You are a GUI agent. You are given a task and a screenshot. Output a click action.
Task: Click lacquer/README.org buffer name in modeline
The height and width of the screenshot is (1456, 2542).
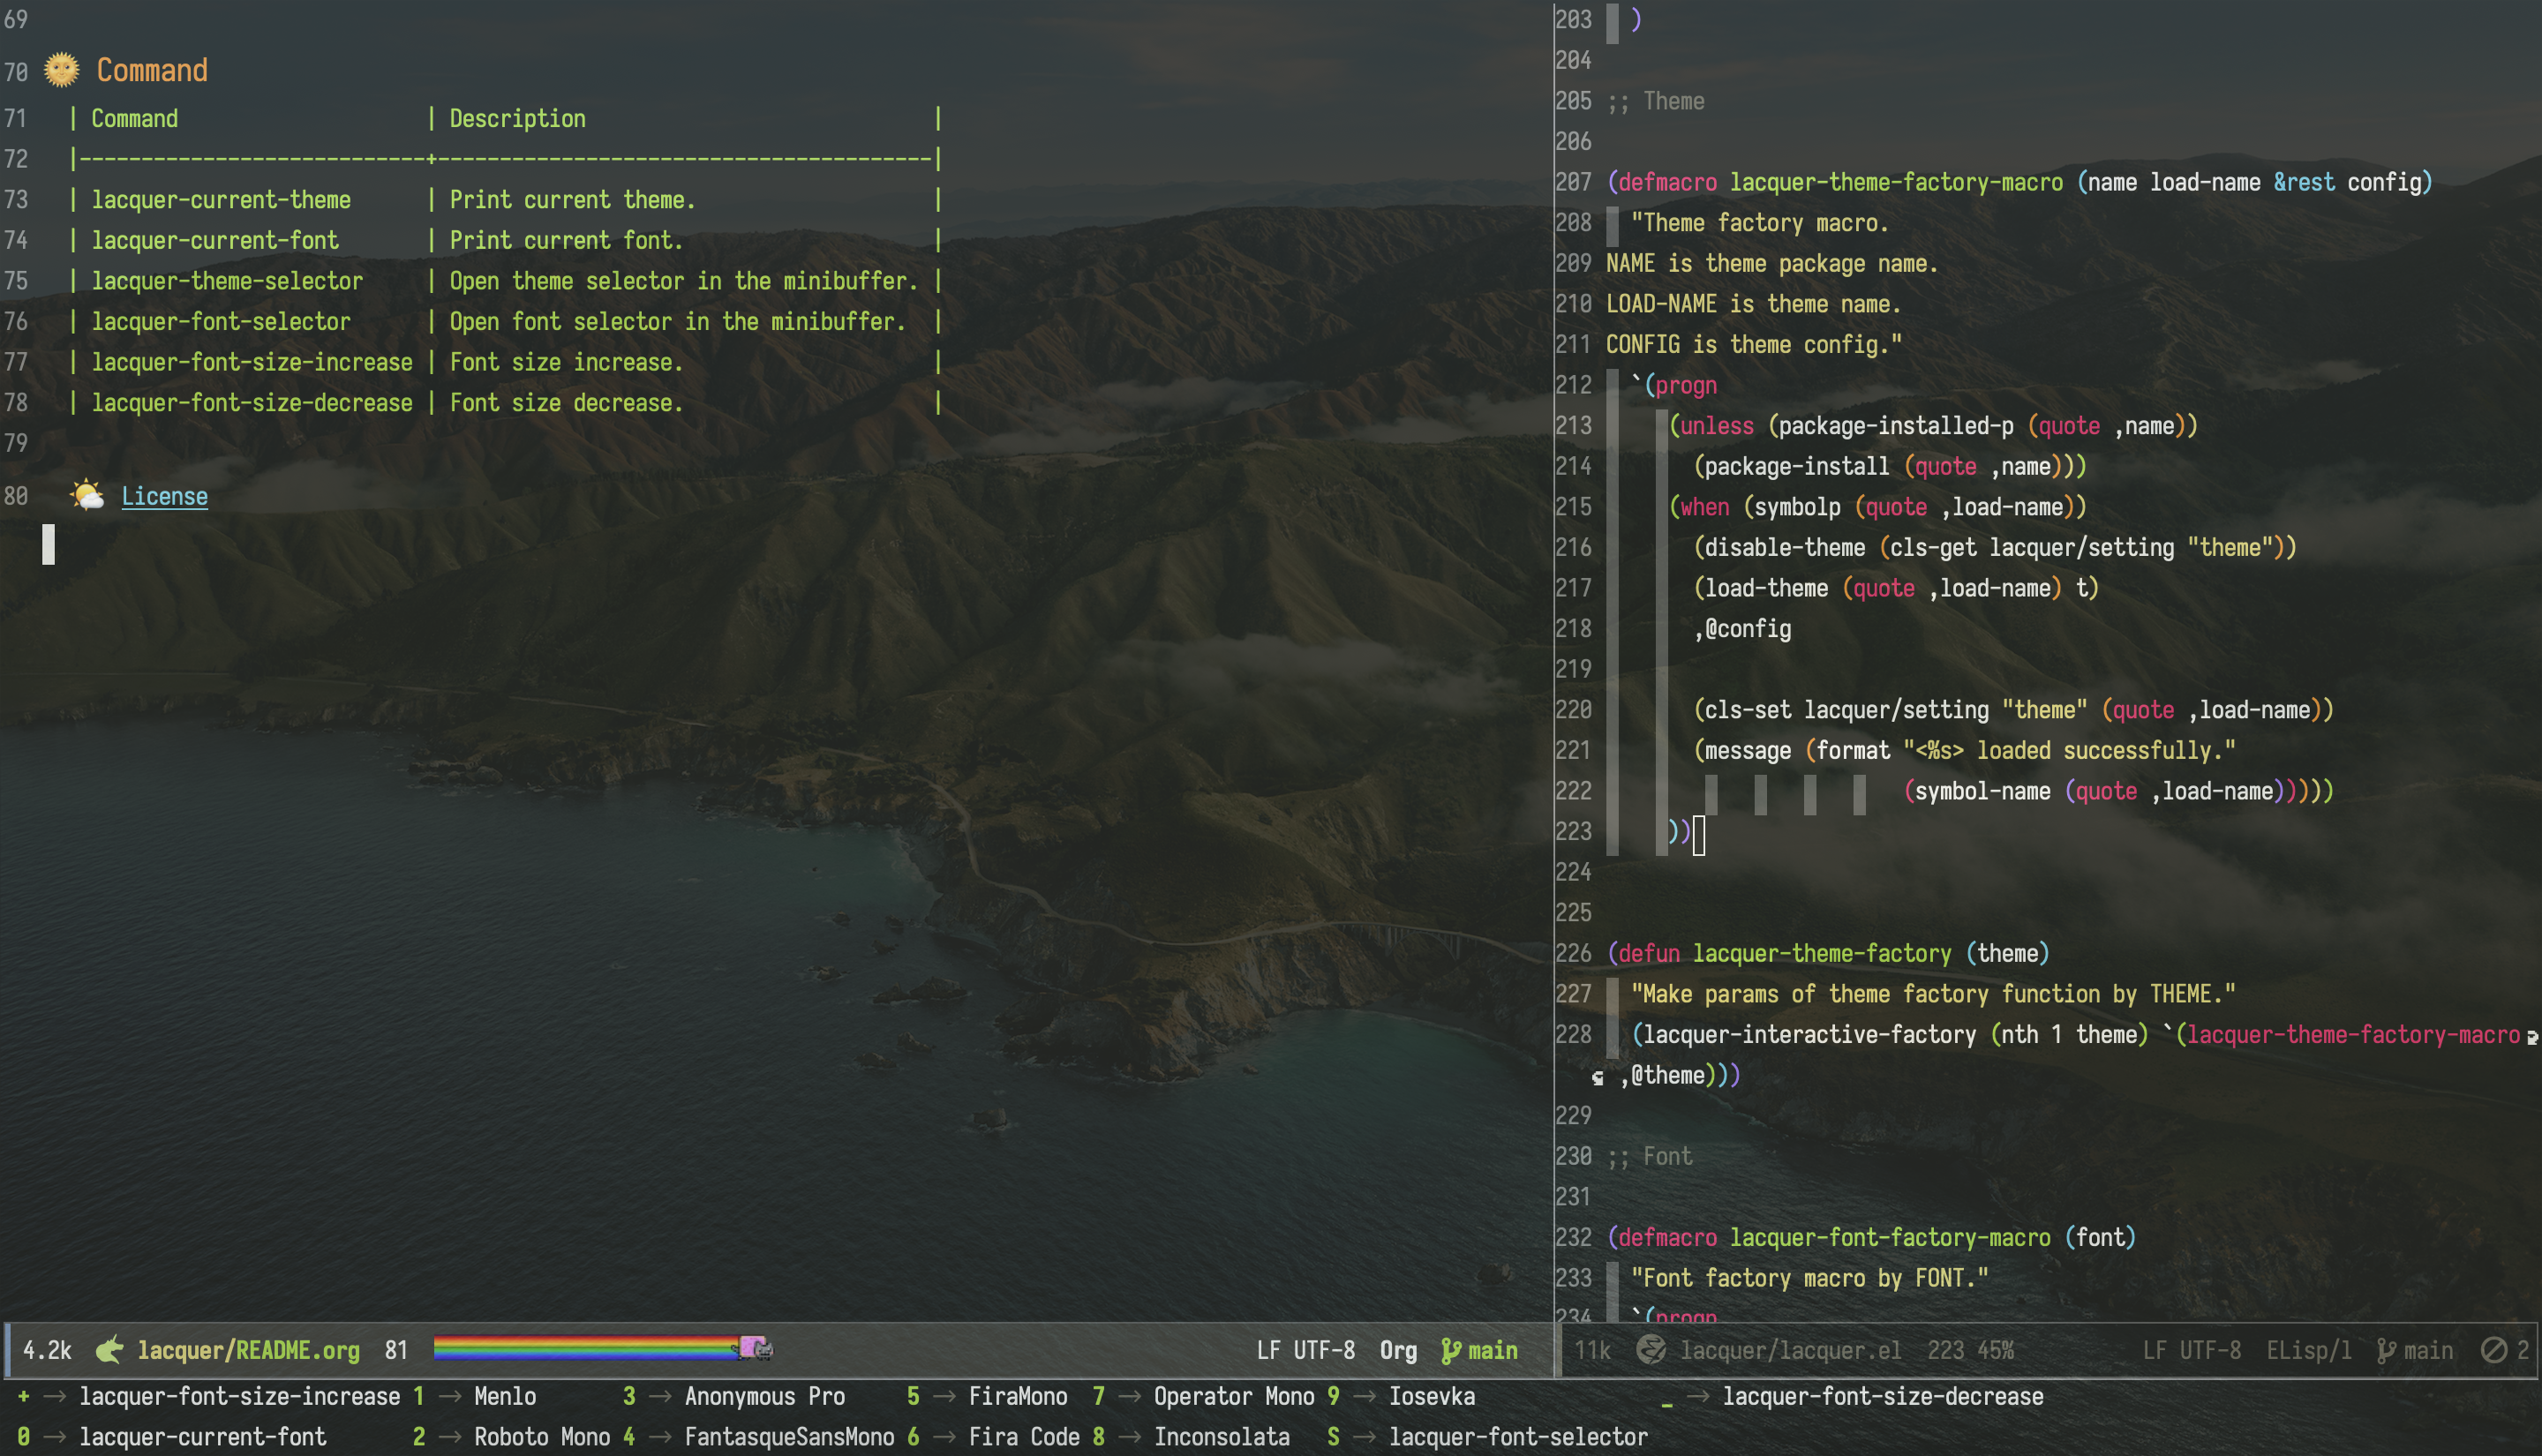248,1350
